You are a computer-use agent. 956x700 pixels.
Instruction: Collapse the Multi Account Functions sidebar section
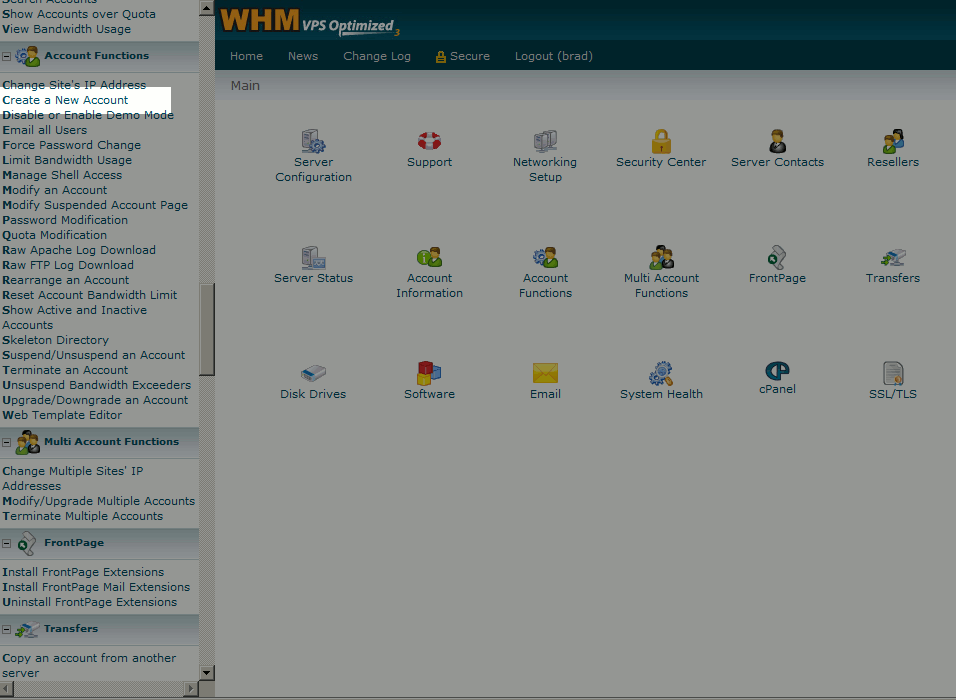tap(7, 442)
